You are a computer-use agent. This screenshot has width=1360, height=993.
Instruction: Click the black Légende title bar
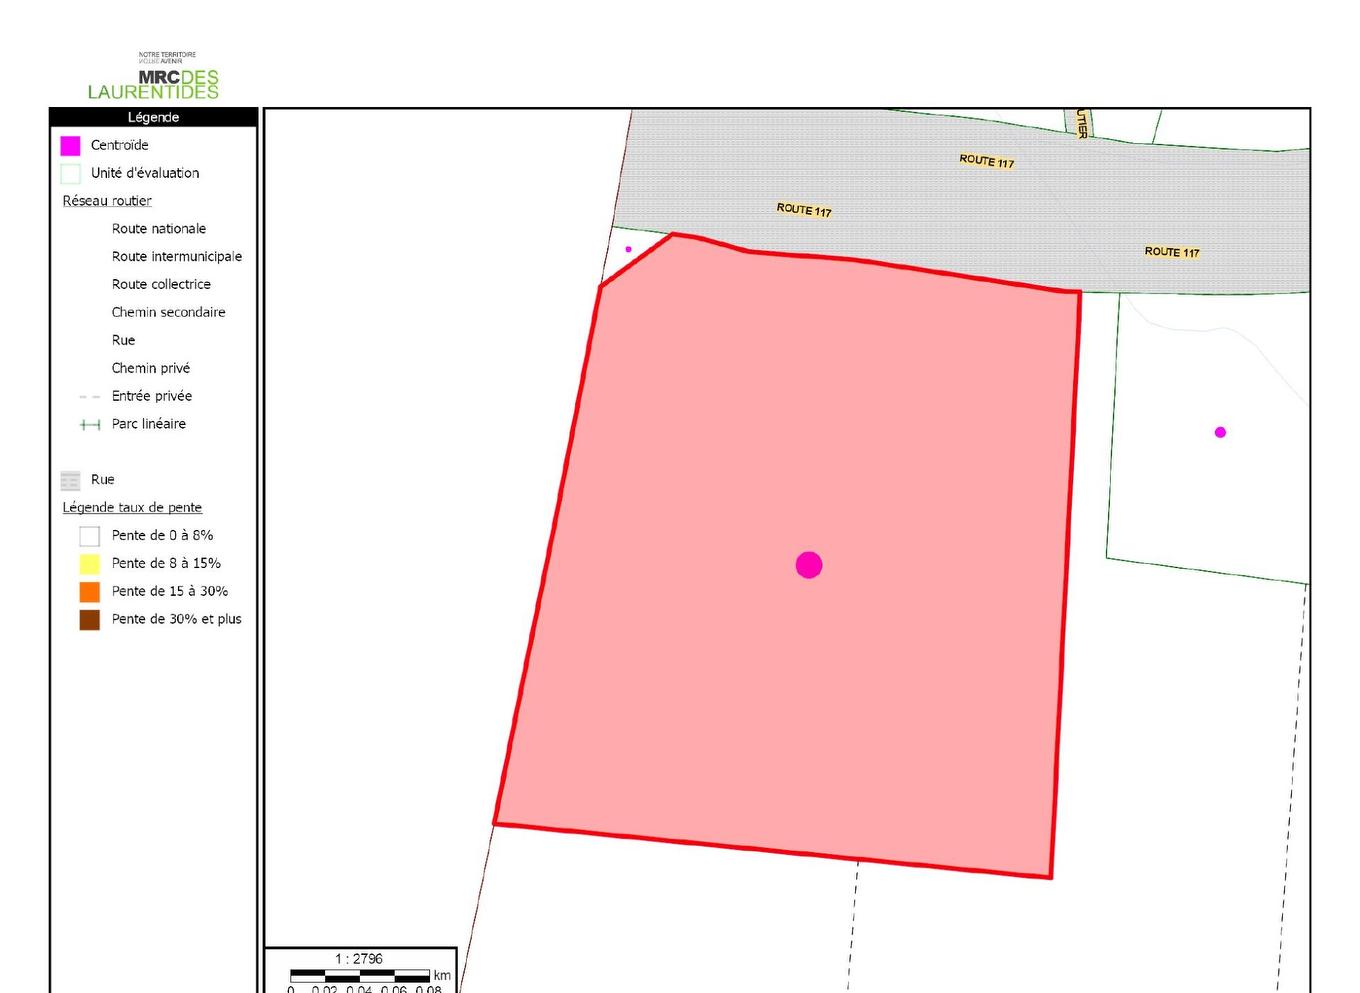(x=153, y=117)
